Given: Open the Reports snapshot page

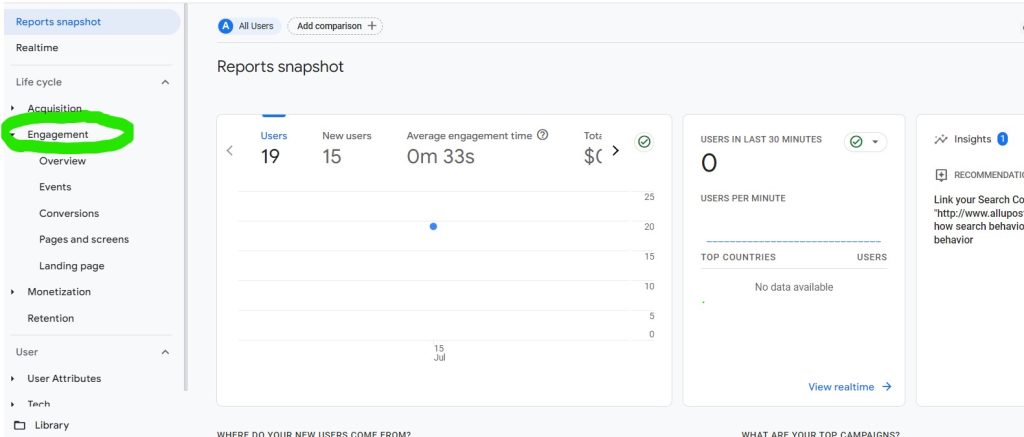Looking at the screenshot, I should [91, 22].
